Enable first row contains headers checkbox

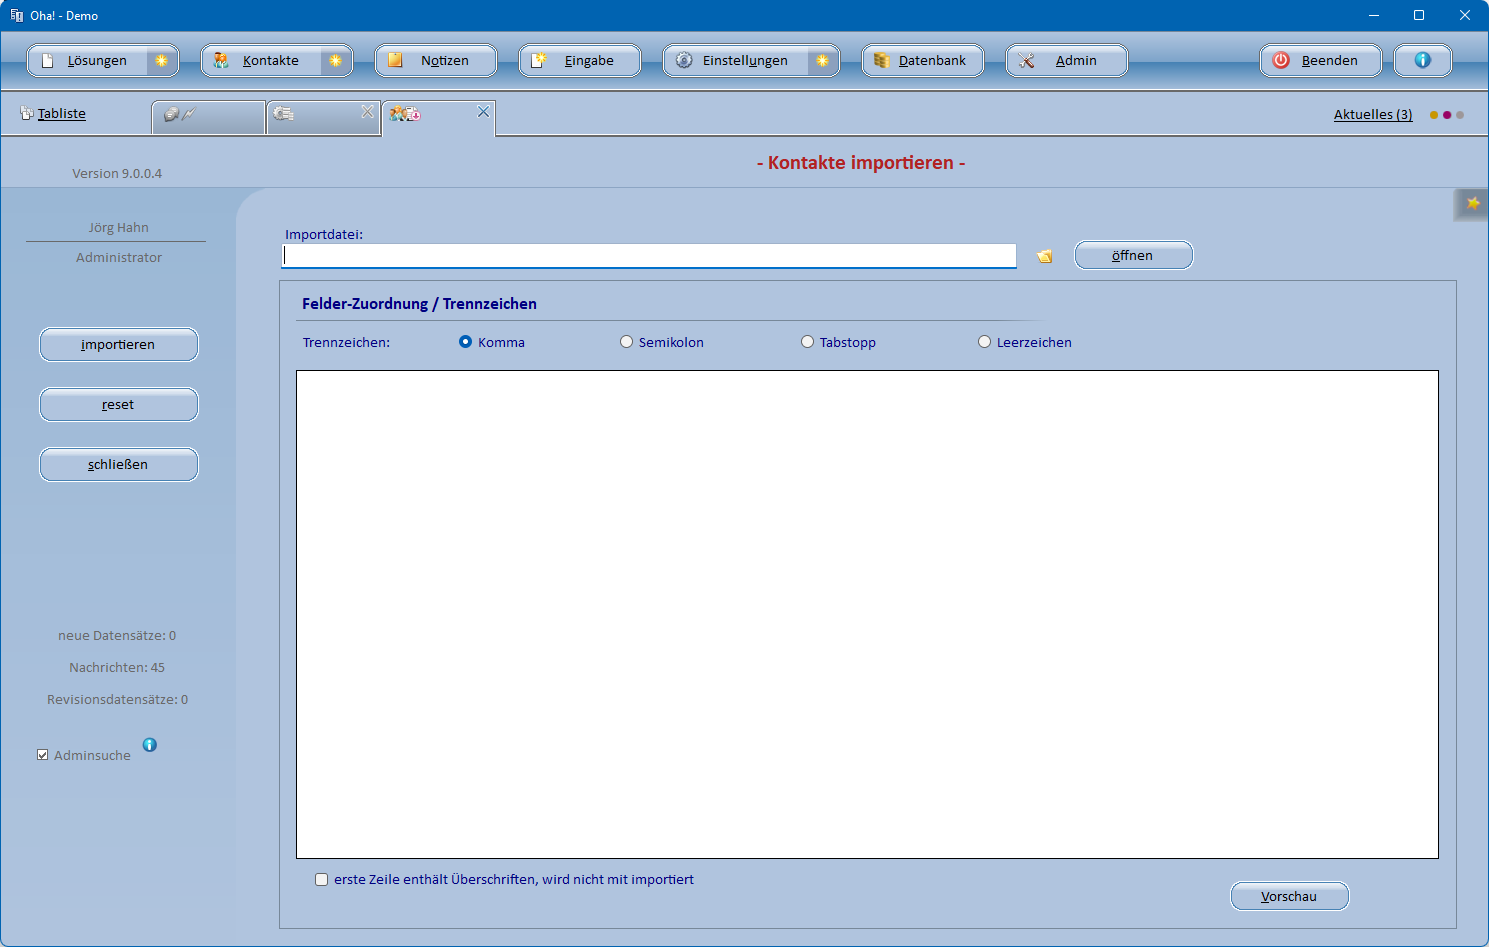point(322,880)
